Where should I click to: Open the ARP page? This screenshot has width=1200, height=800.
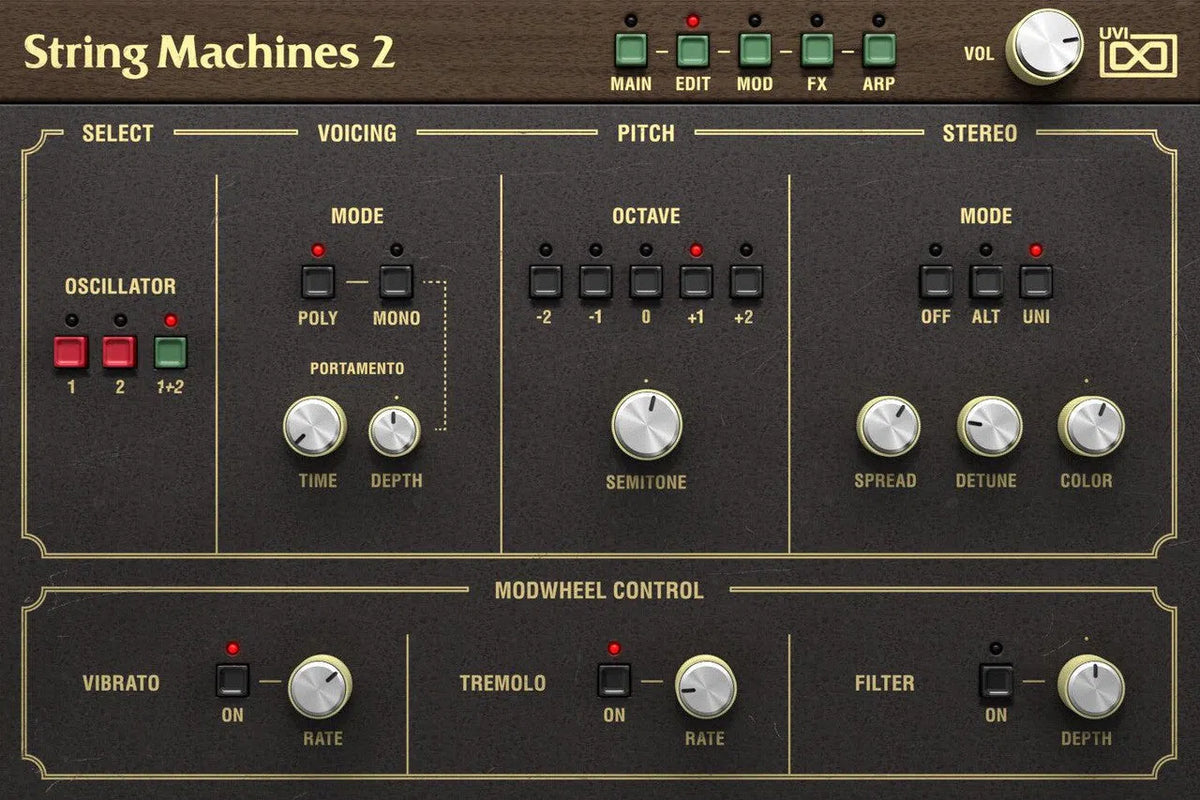tap(878, 47)
